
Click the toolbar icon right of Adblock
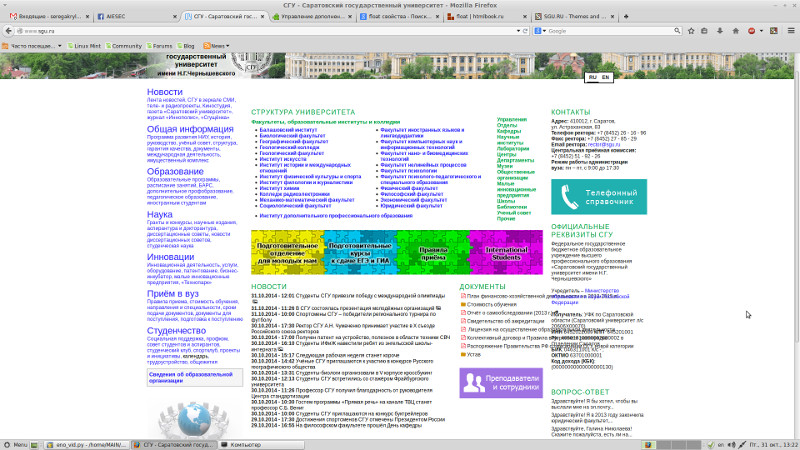773,31
